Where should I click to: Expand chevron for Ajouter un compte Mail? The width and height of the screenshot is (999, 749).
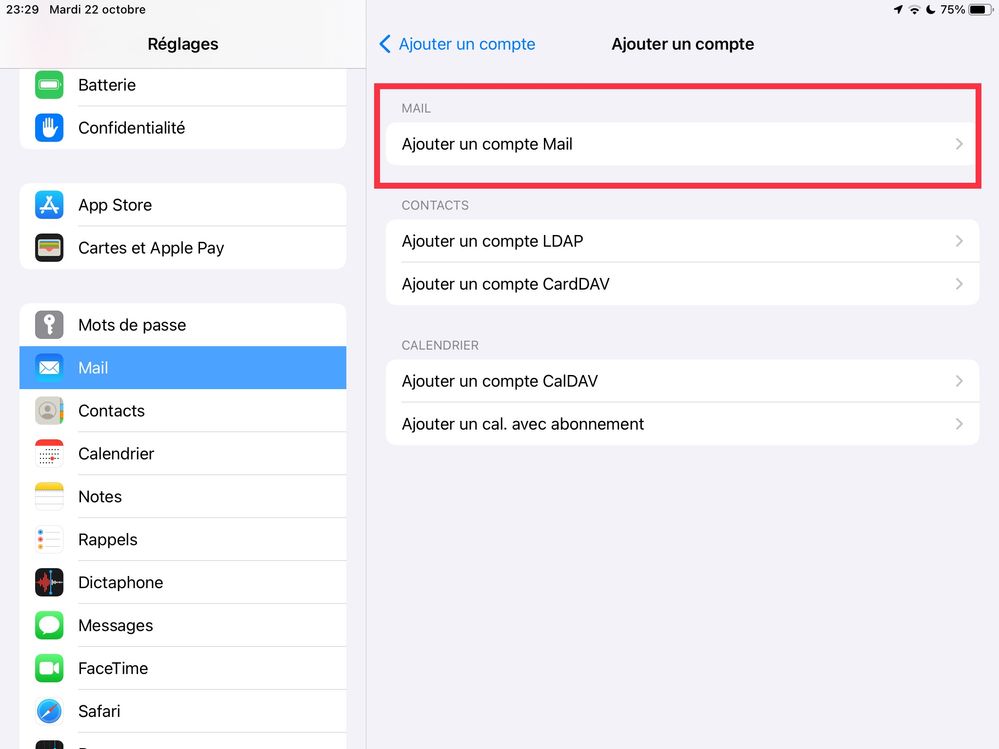tap(959, 144)
